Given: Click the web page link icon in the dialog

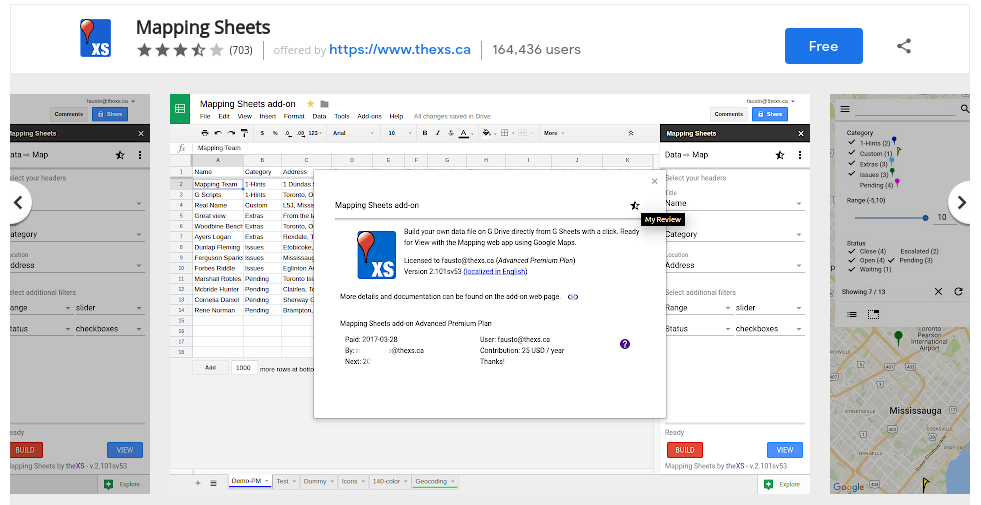Looking at the screenshot, I should coord(572,297).
